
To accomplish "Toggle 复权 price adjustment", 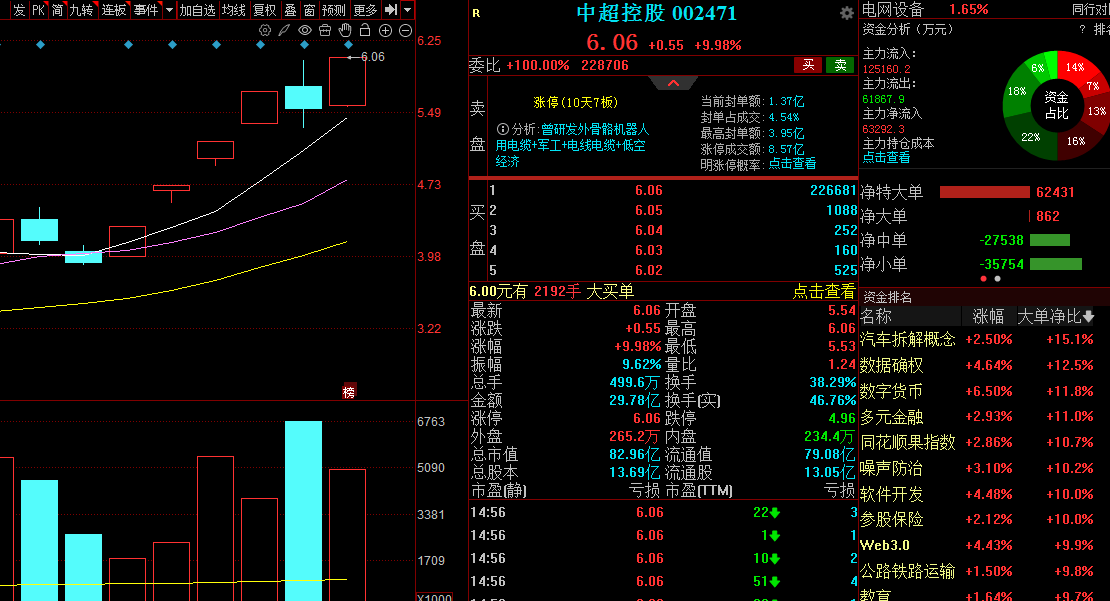I will coord(265,10).
